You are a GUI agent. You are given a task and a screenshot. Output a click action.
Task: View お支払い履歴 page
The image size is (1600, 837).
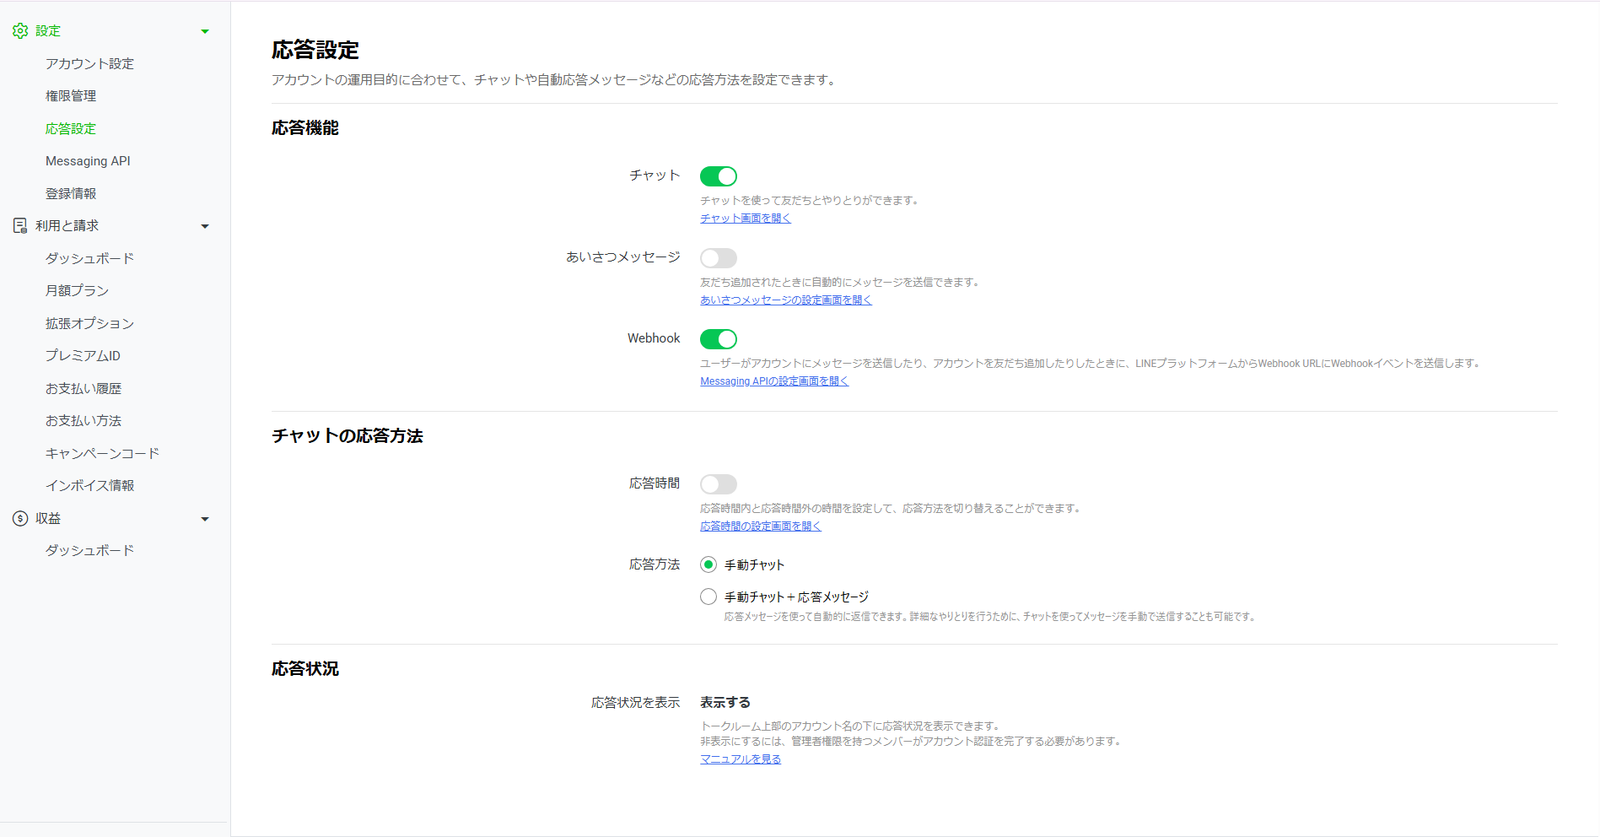(x=83, y=388)
